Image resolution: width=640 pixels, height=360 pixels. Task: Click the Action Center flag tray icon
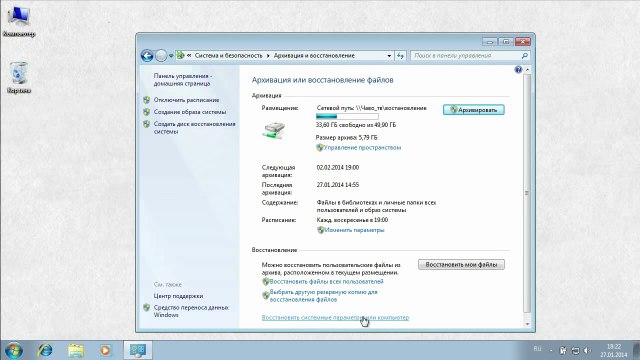[563, 350]
